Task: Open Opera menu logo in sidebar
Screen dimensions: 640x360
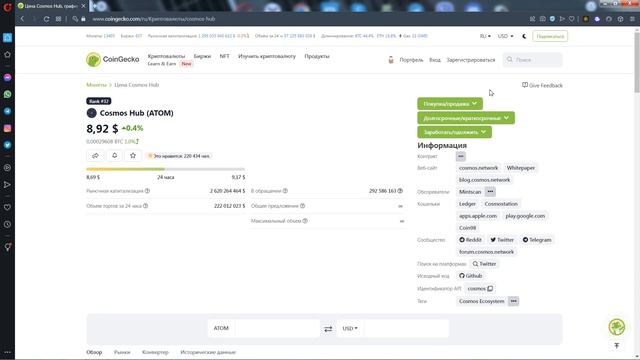Action: click(x=7, y=7)
